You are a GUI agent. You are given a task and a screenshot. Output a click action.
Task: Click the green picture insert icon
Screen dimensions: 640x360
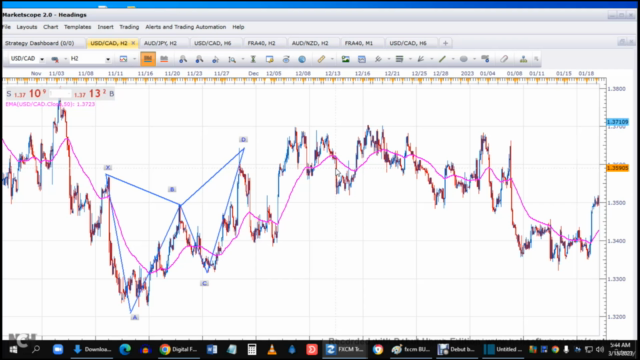coord(345,59)
